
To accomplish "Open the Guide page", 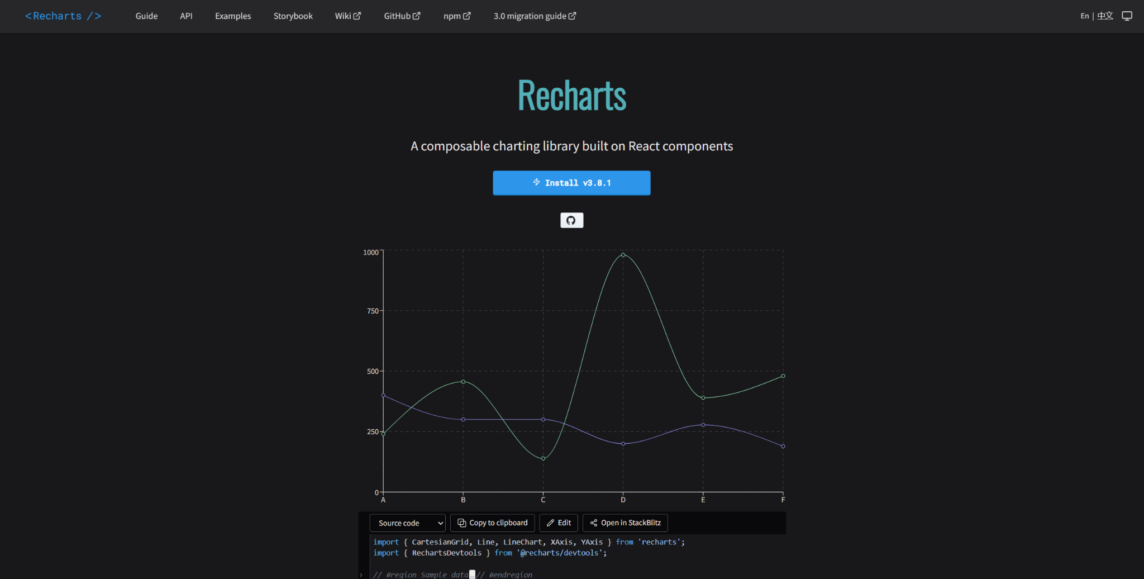I will click(147, 16).
